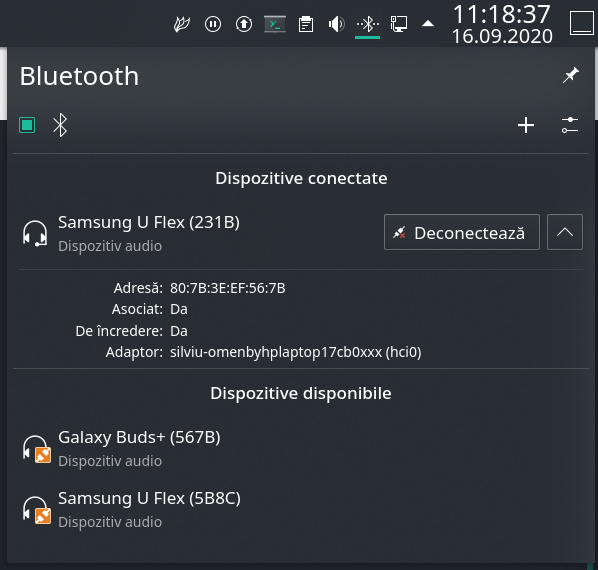Click the show desktop panel icon

pyautogui.click(x=581, y=23)
